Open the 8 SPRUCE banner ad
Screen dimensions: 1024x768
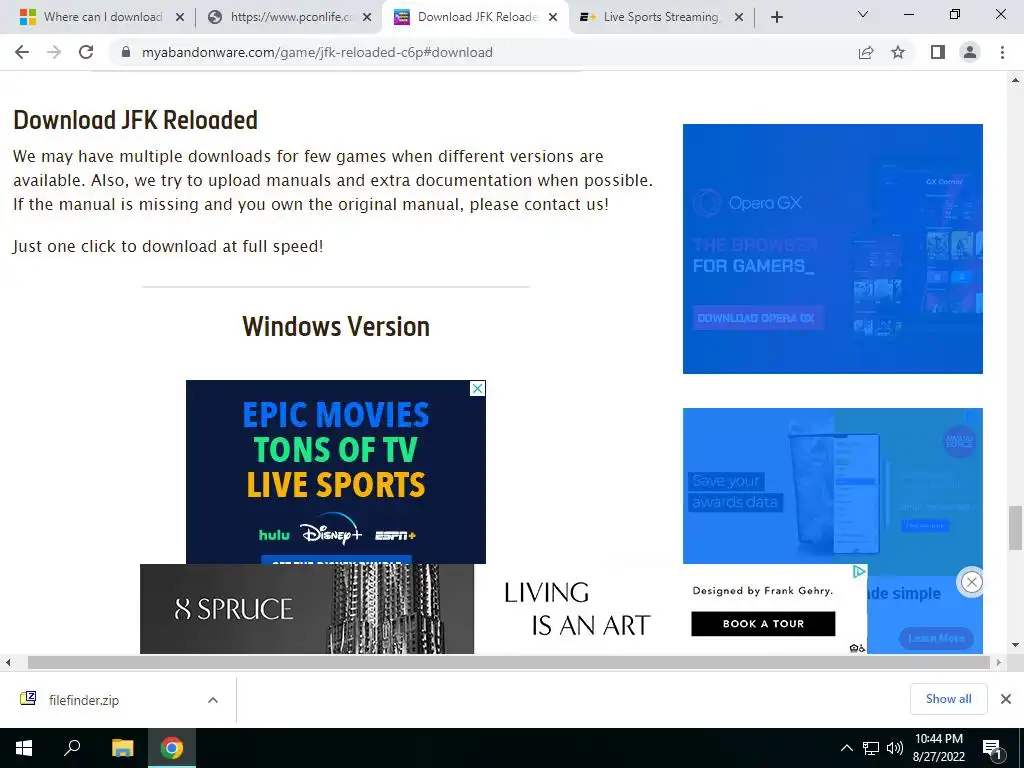point(503,609)
